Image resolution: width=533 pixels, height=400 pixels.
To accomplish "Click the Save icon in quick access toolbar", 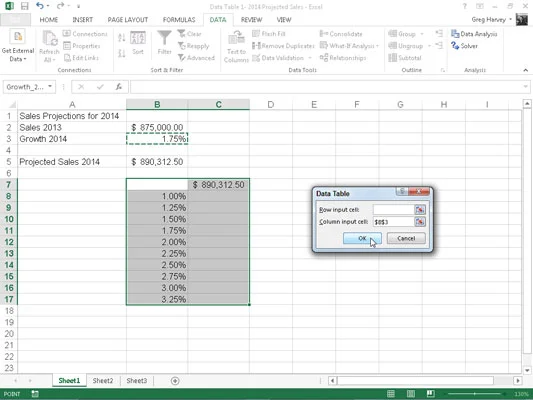I will (24, 6).
